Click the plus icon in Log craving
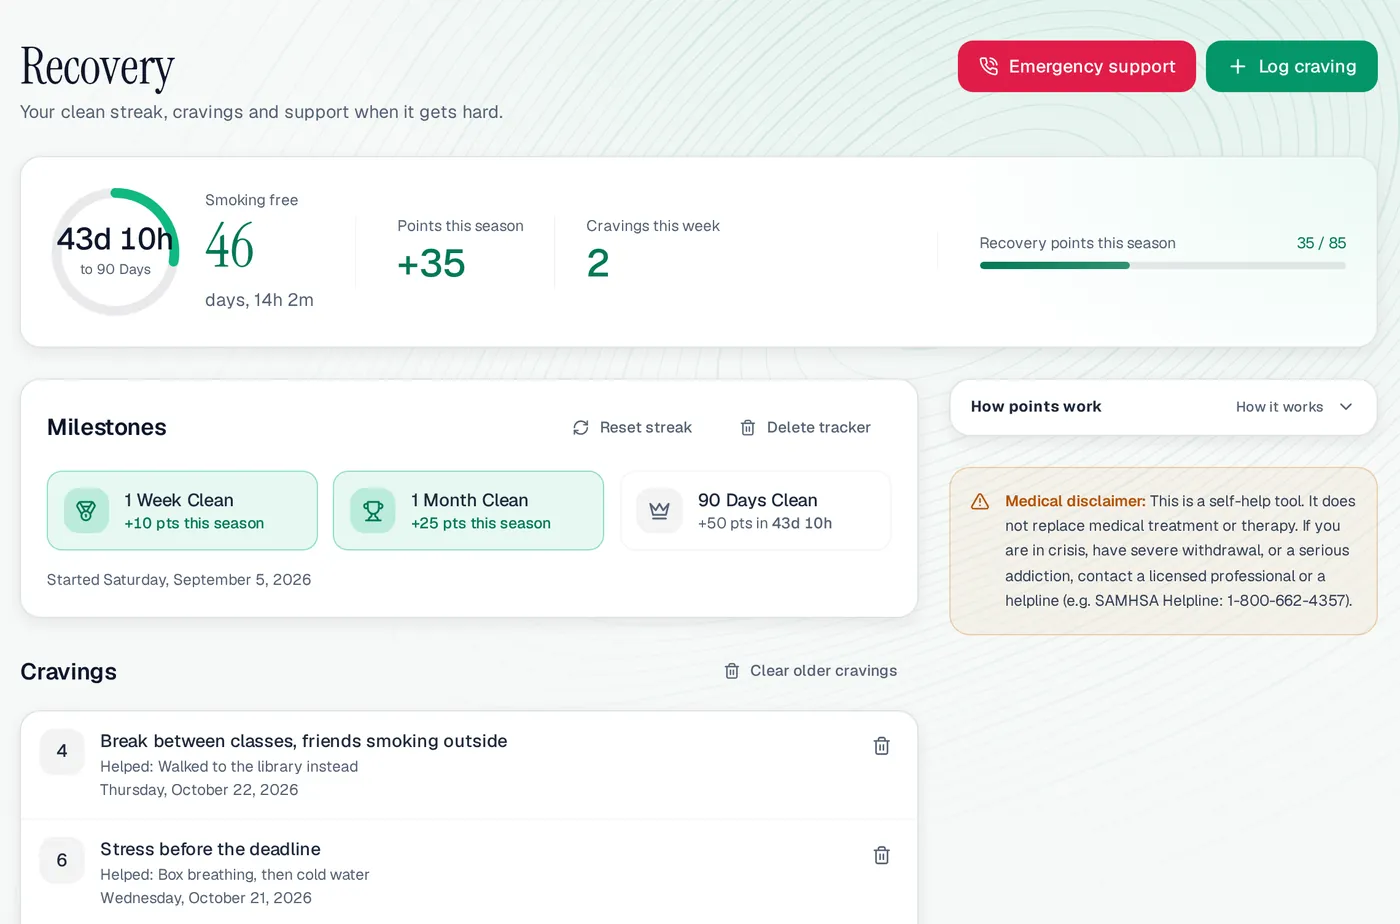 pyautogui.click(x=1237, y=66)
